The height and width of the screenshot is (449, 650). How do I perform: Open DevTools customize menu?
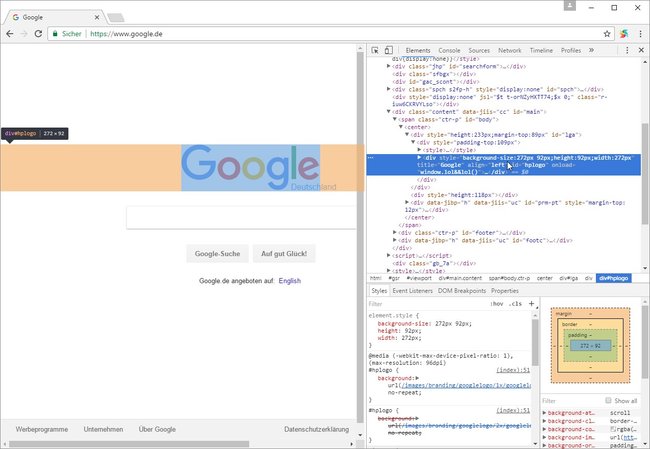pyautogui.click(x=627, y=50)
